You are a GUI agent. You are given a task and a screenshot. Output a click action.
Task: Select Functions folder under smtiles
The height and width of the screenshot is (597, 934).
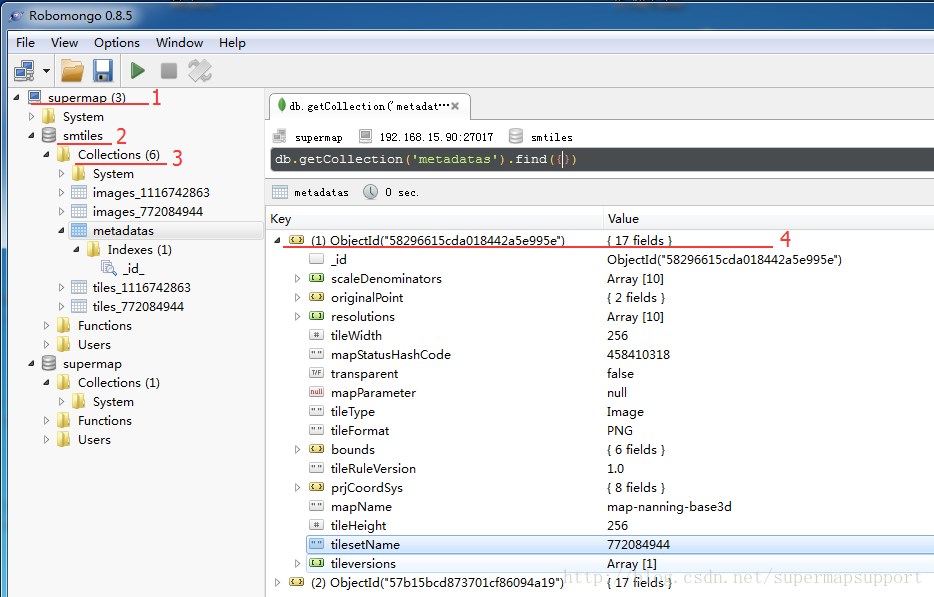click(x=105, y=325)
